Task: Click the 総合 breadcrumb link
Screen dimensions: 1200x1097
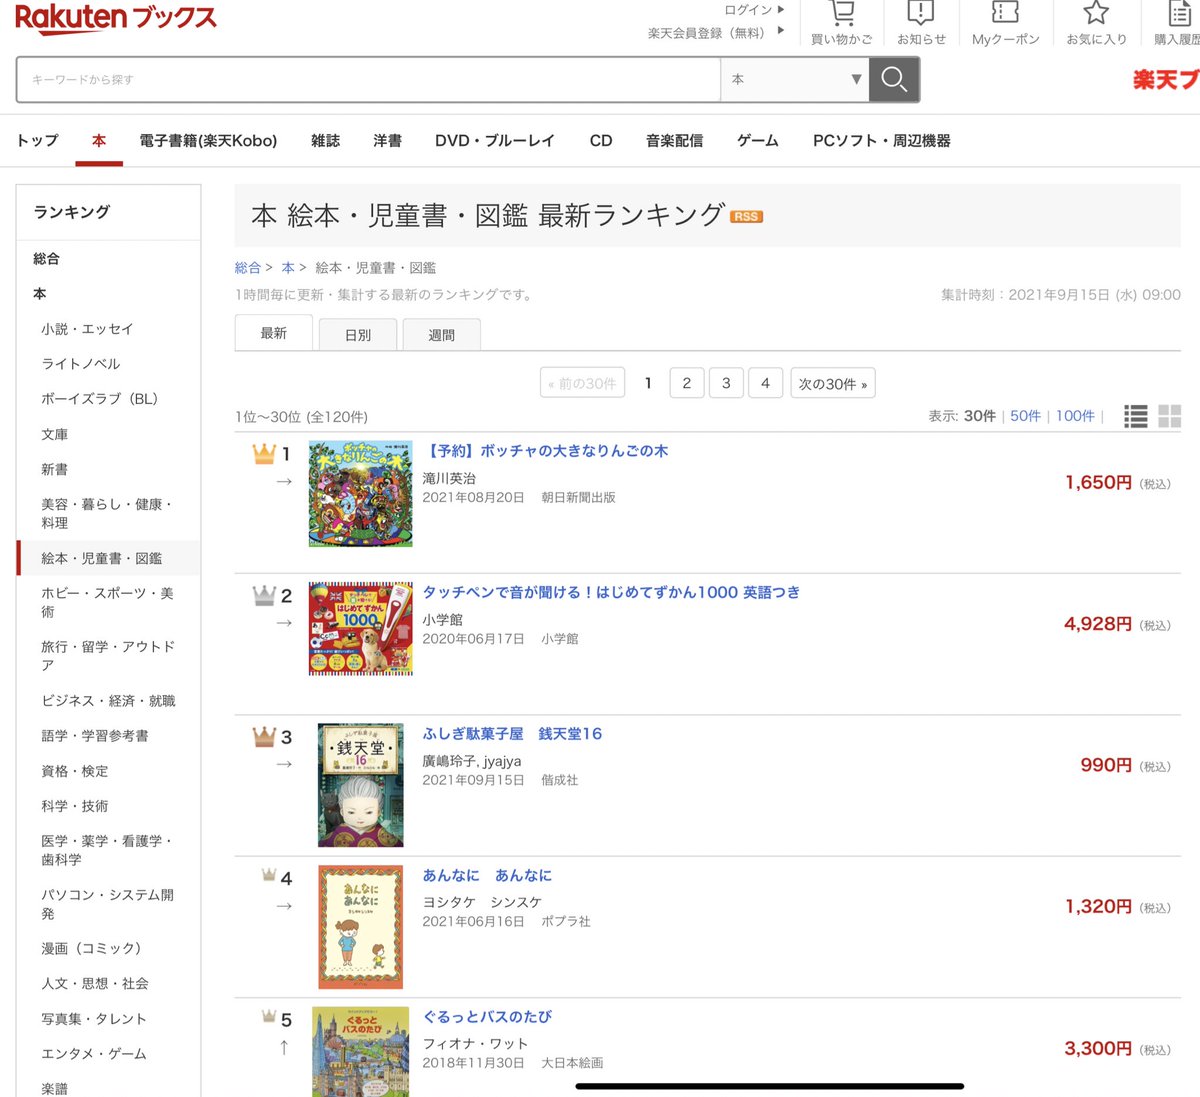Action: (x=247, y=268)
